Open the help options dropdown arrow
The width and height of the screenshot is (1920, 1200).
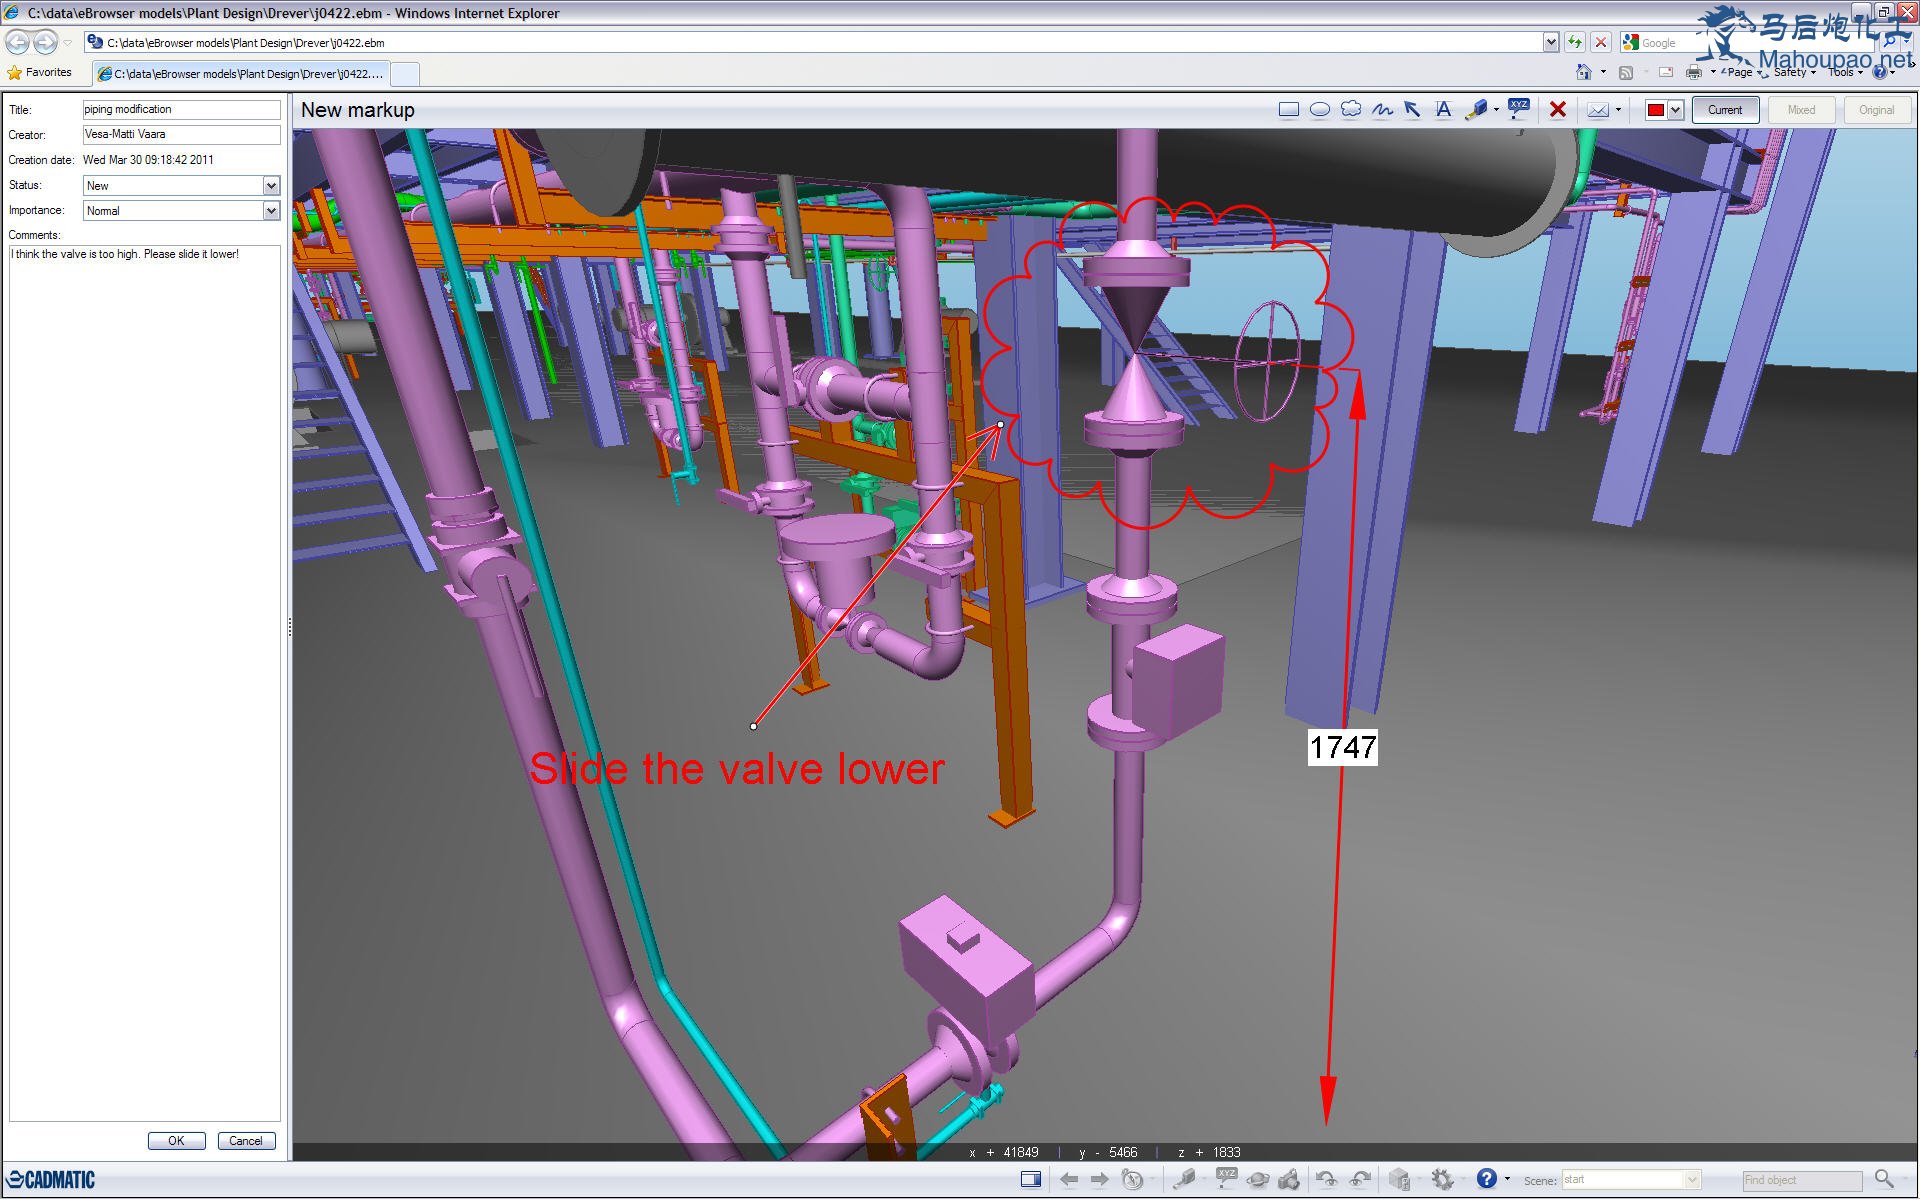click(x=1507, y=1180)
